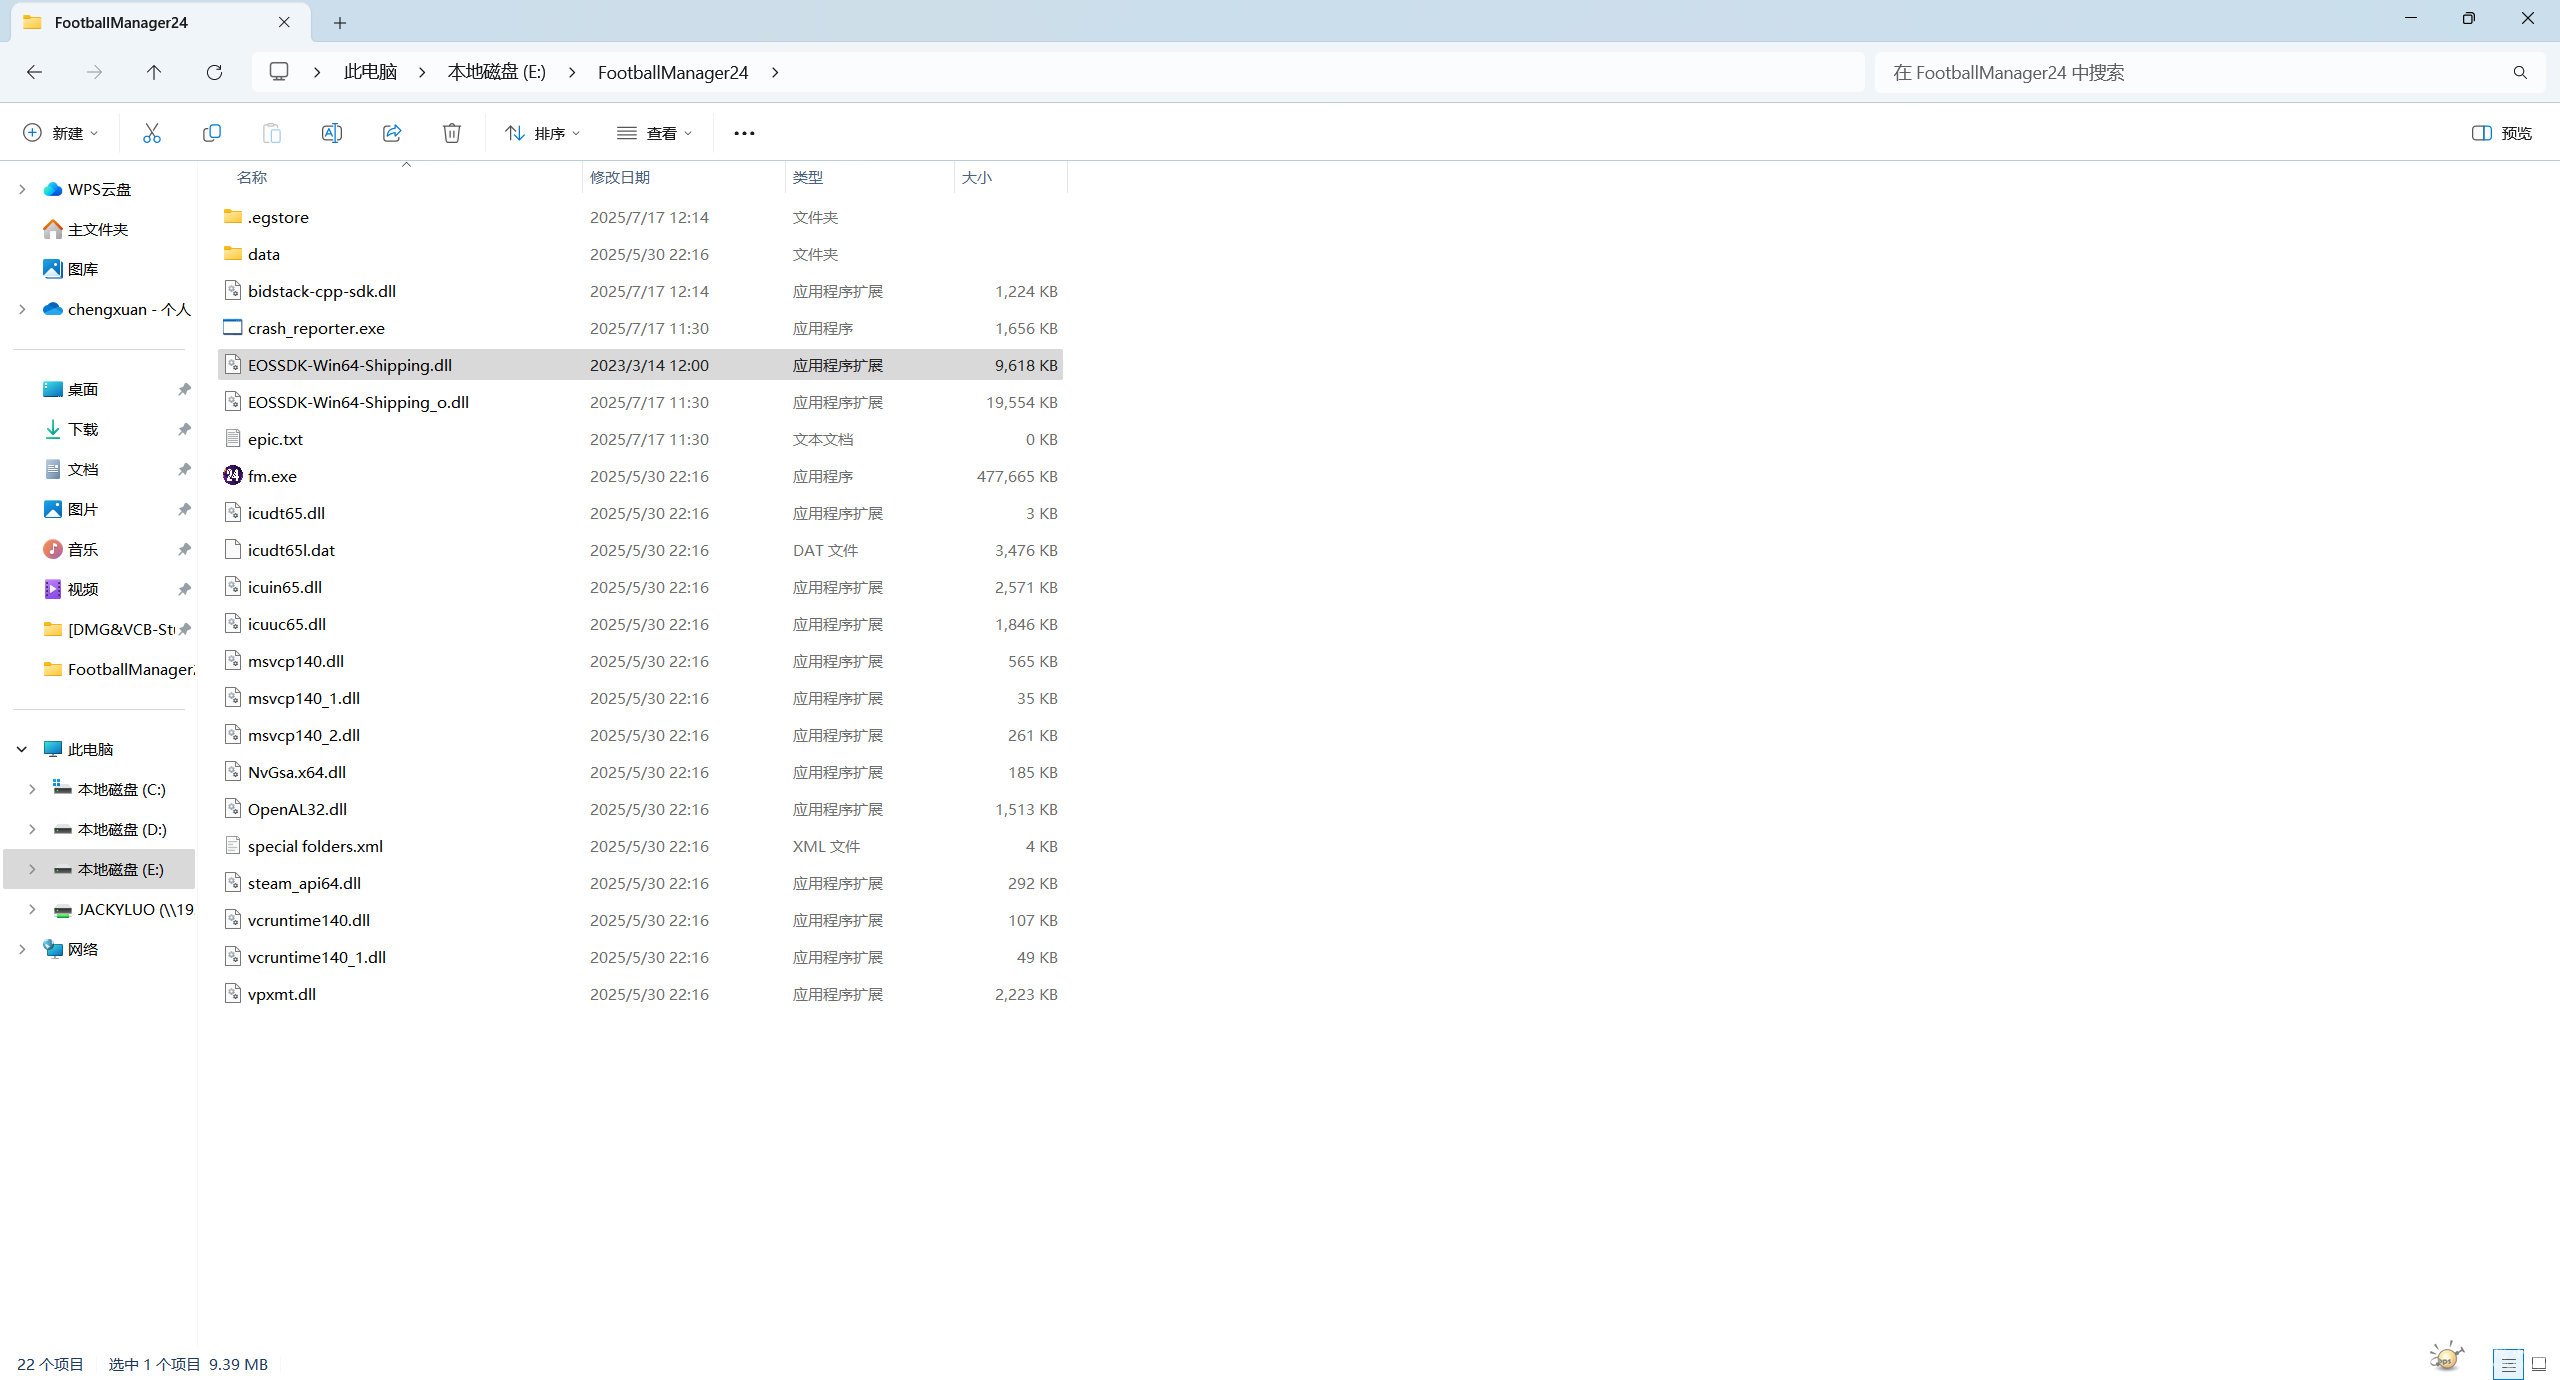Click crash_reporter.exe file icon
The height and width of the screenshot is (1380, 2560).
(233, 327)
